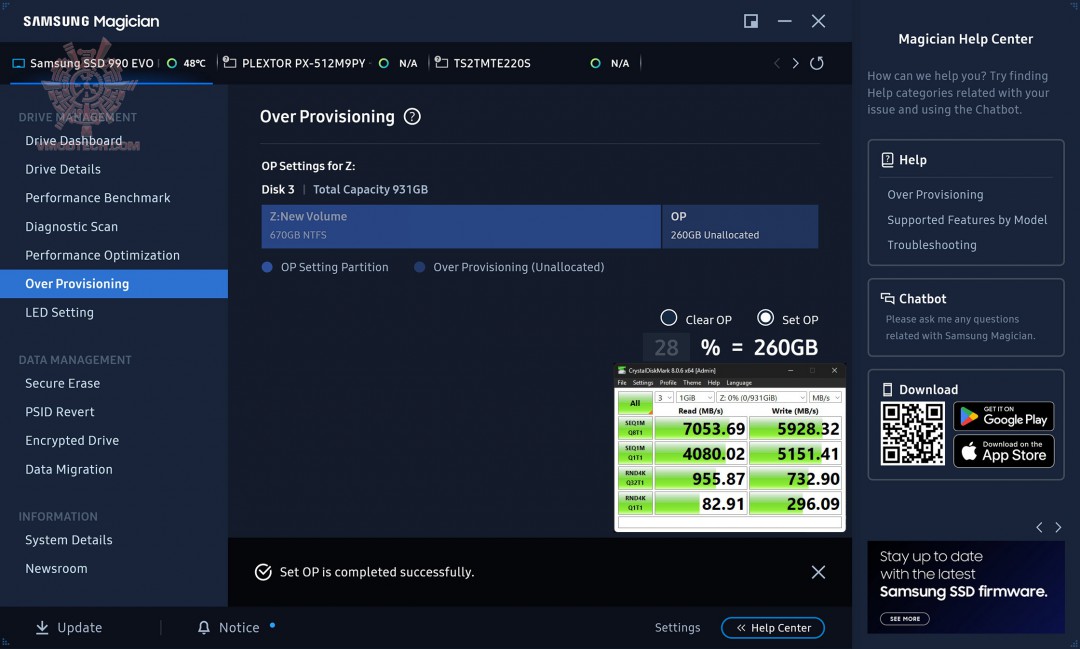Image resolution: width=1080 pixels, height=649 pixels.
Task: Expand the previous drive navigation chevron
Action: click(x=776, y=62)
